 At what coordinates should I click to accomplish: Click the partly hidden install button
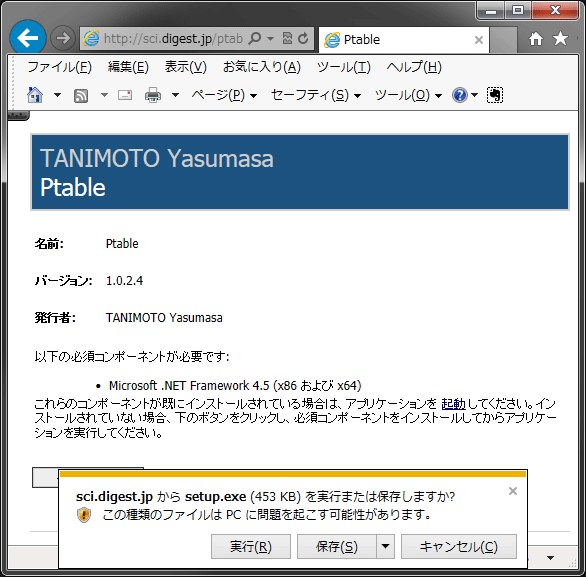point(45,477)
